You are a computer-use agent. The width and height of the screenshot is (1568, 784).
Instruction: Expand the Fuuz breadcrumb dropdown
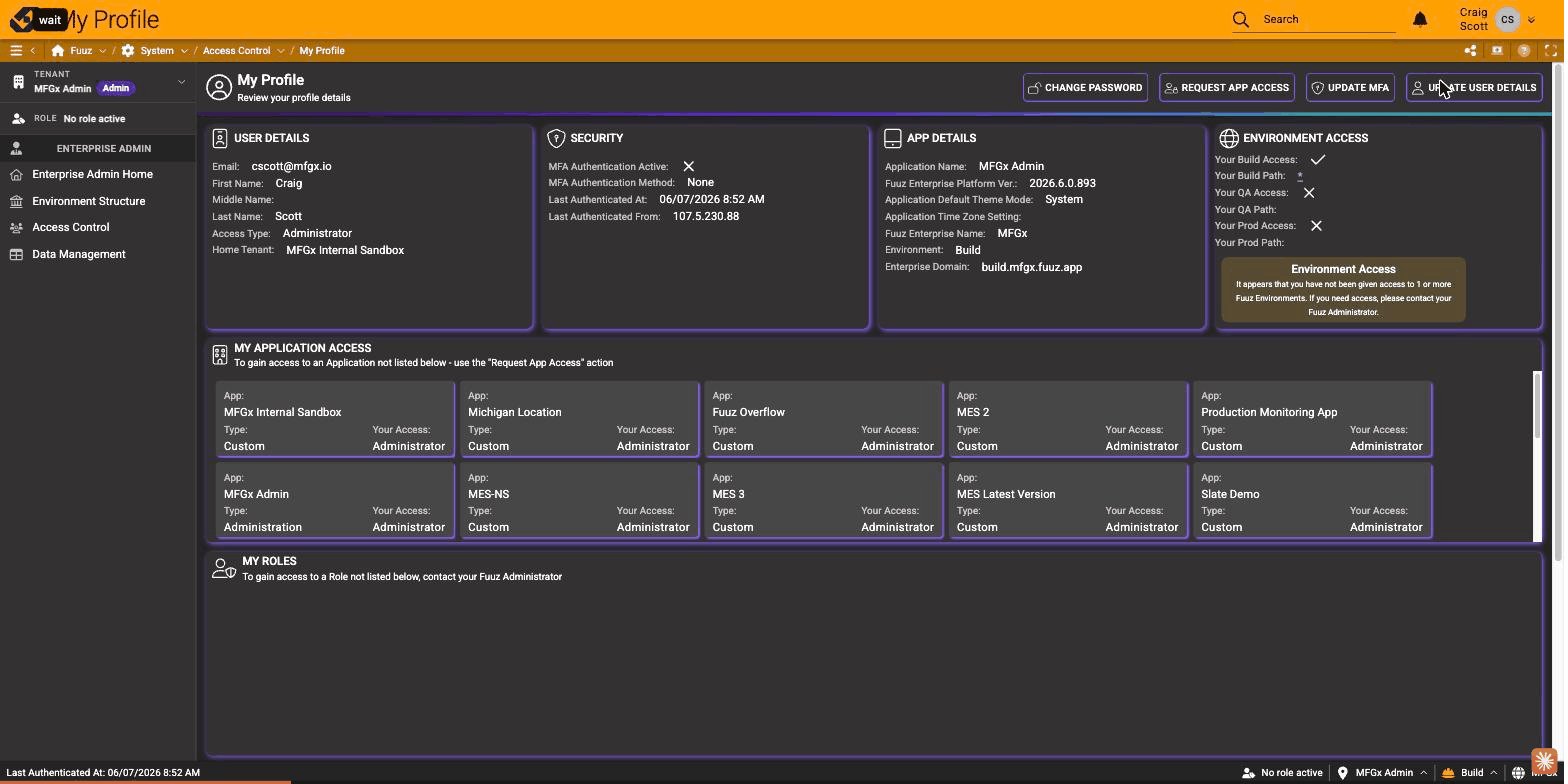[102, 50]
